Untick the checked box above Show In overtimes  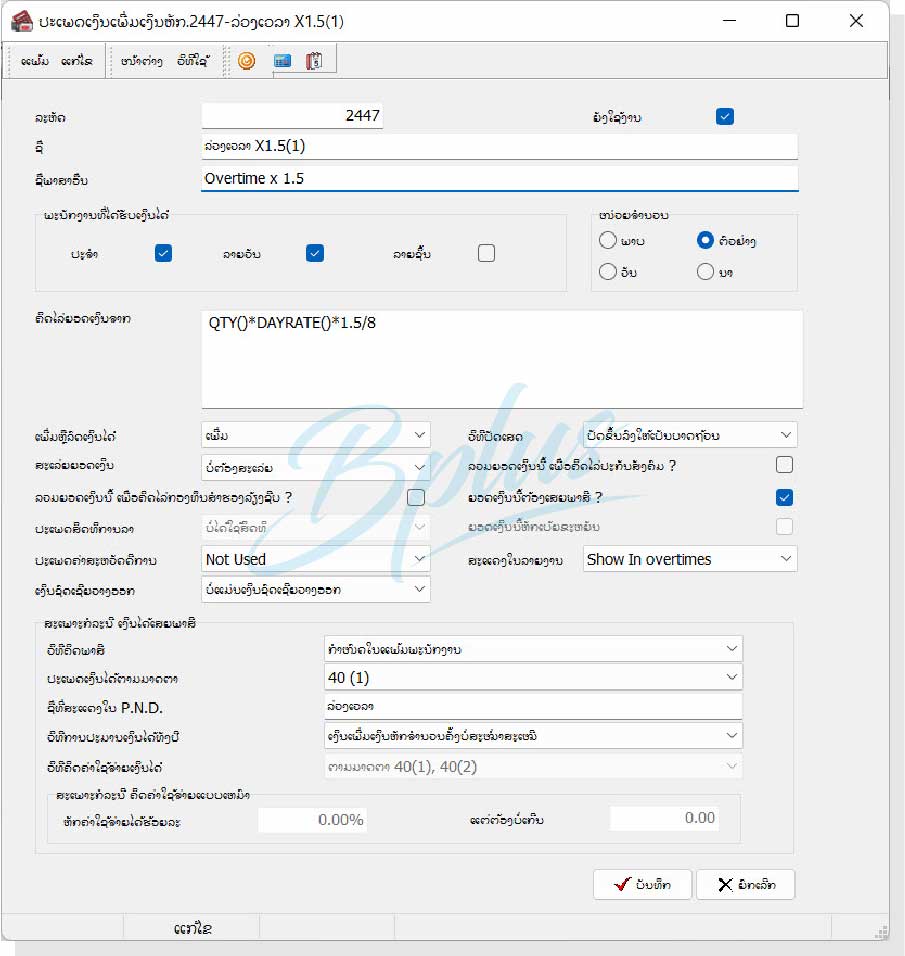click(x=784, y=496)
